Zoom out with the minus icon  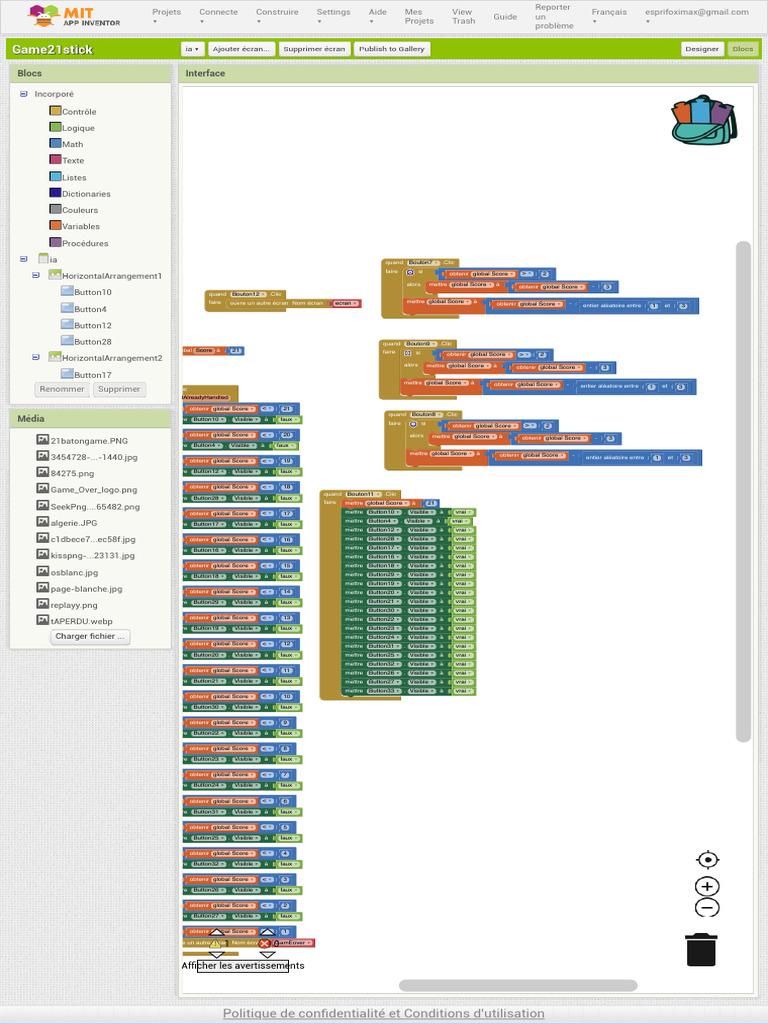click(x=707, y=908)
